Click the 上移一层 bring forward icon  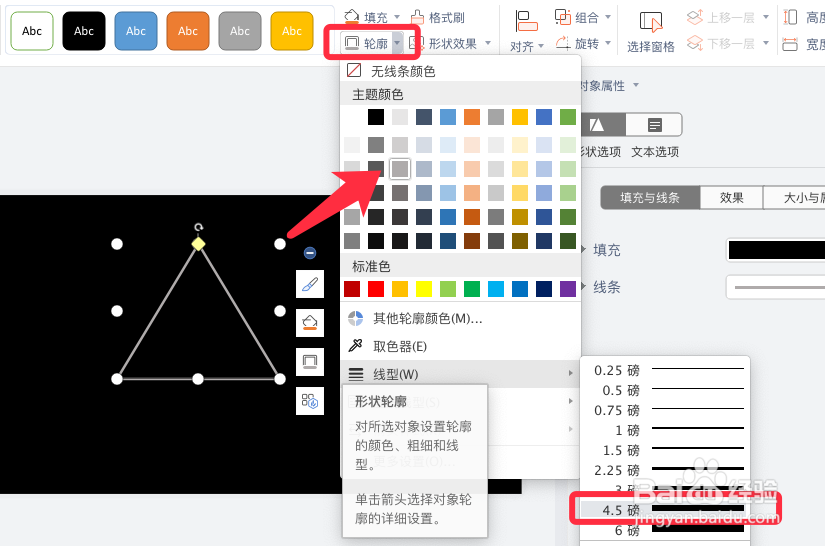(695, 17)
